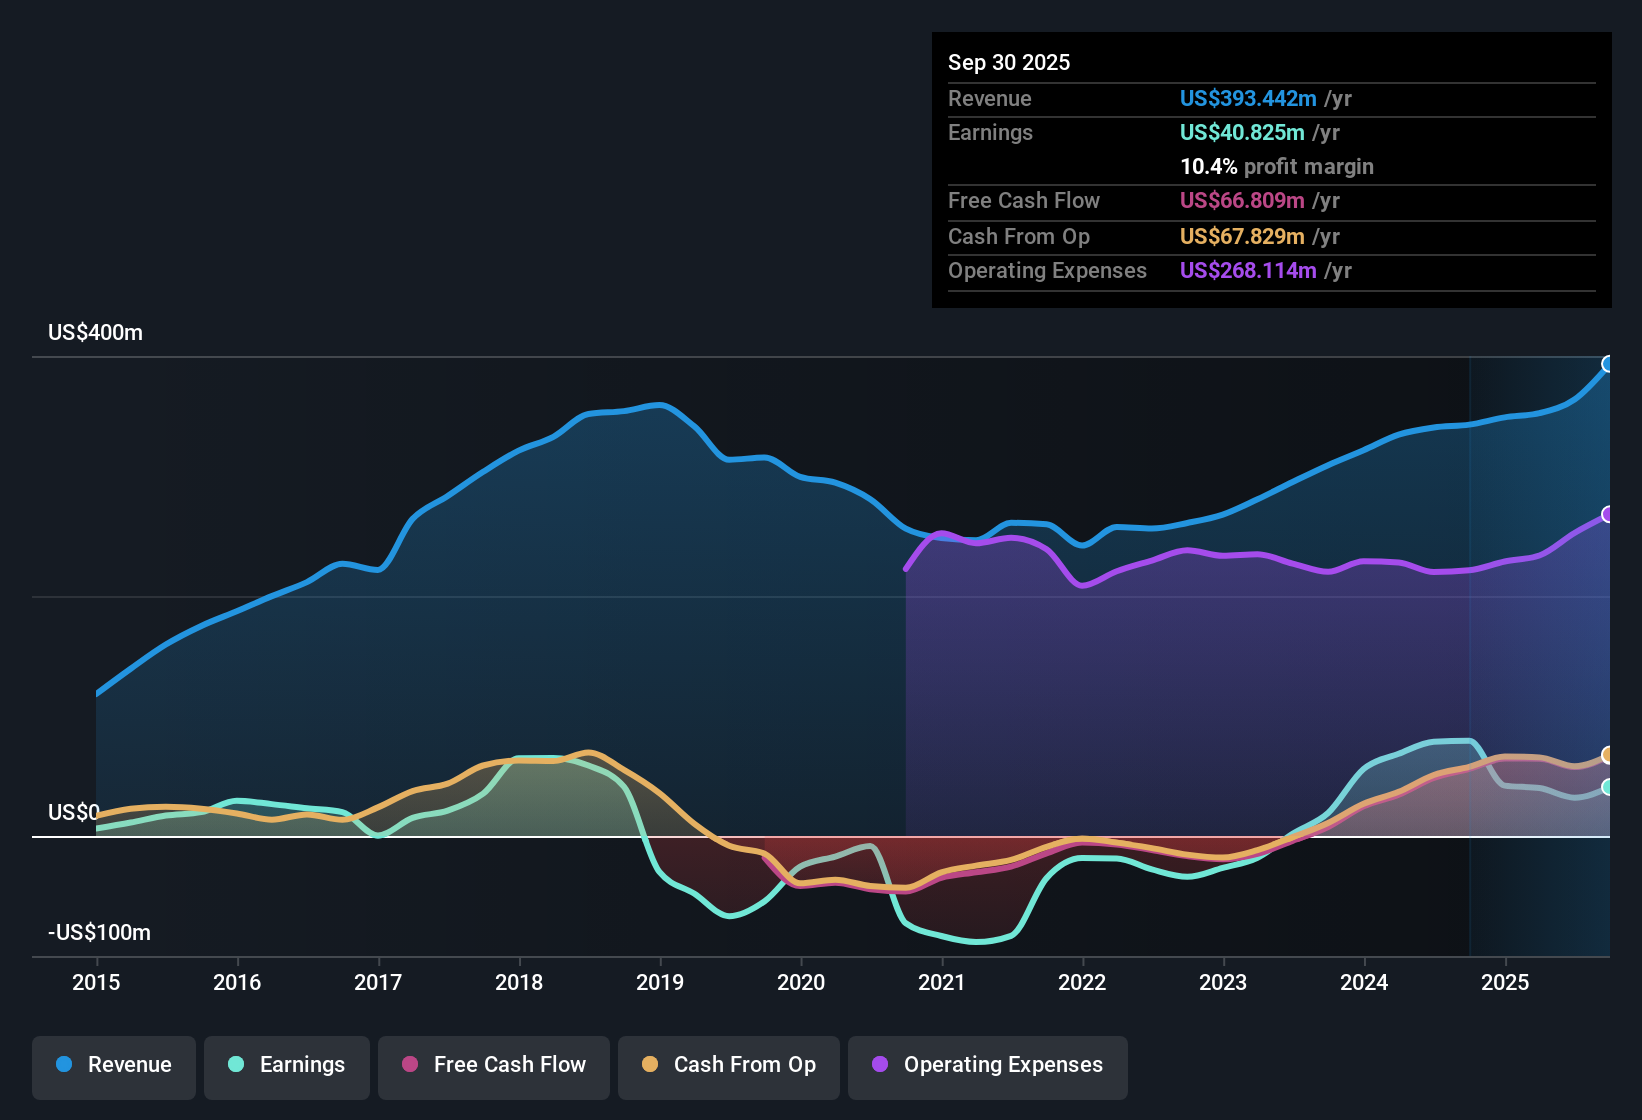Screen dimensions: 1642x1120
Task: Click the purple Operating Expenses legend dot
Action: tap(878, 1065)
